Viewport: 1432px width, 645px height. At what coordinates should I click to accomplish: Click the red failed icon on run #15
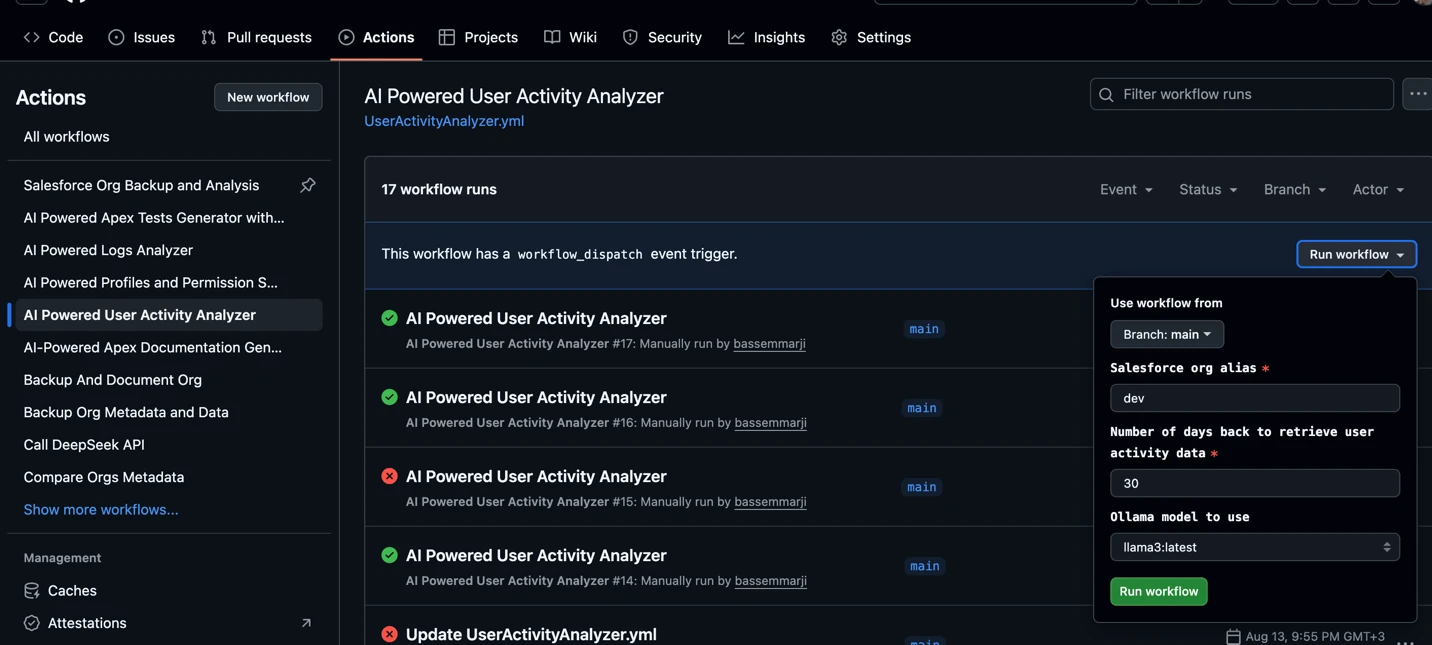(389, 476)
